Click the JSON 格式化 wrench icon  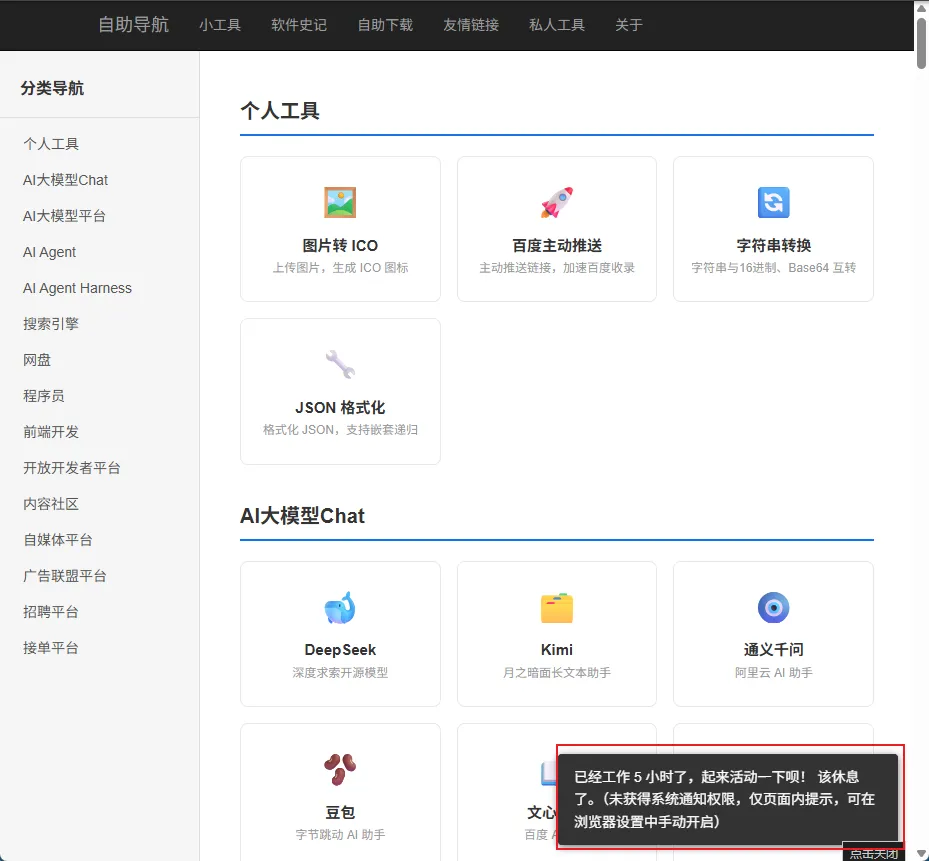pyautogui.click(x=340, y=364)
